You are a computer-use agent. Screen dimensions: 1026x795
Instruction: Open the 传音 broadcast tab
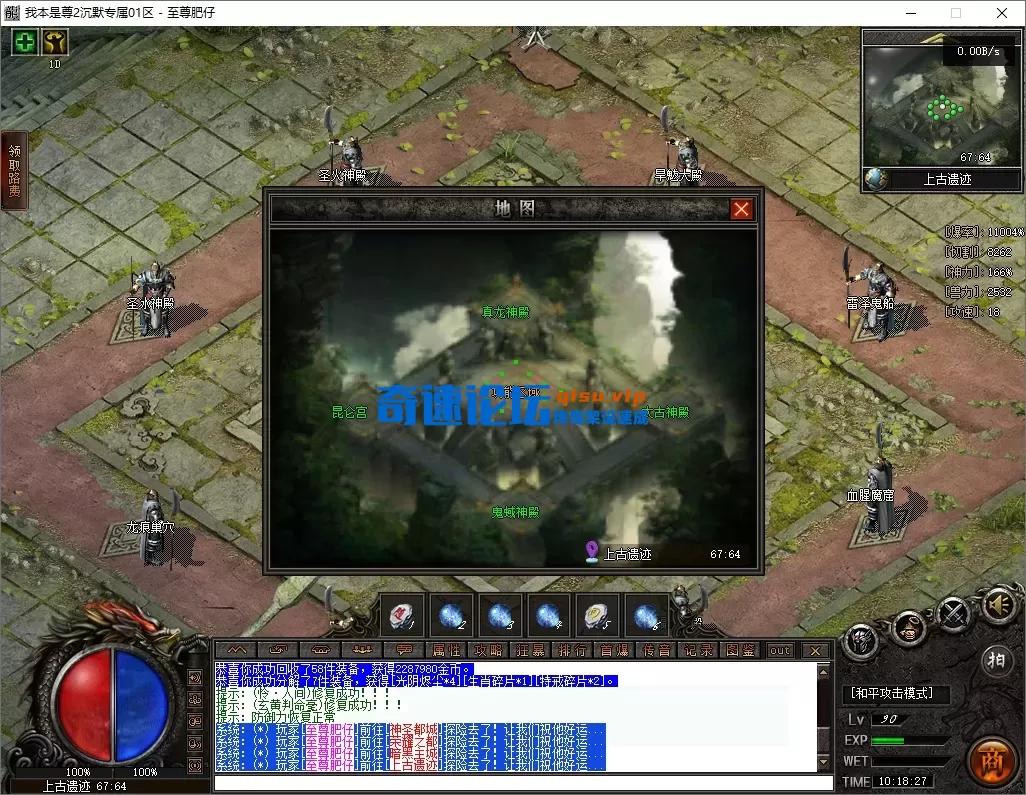coord(656,650)
